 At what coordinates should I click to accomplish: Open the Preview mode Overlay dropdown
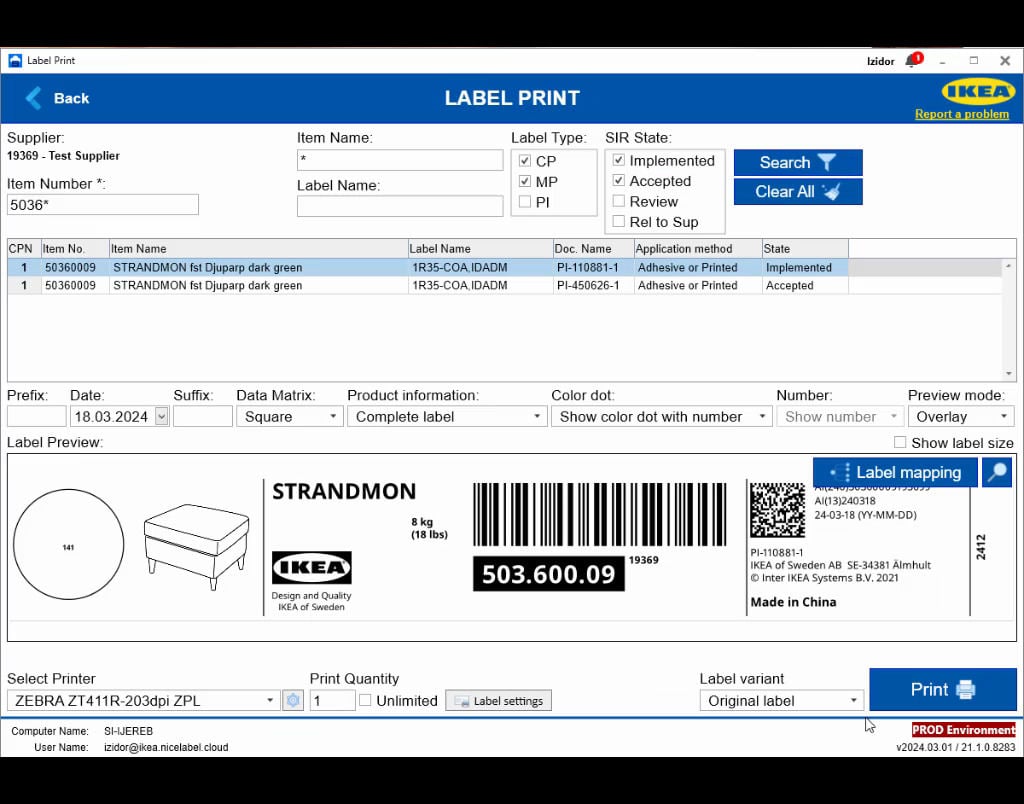[x=961, y=417]
